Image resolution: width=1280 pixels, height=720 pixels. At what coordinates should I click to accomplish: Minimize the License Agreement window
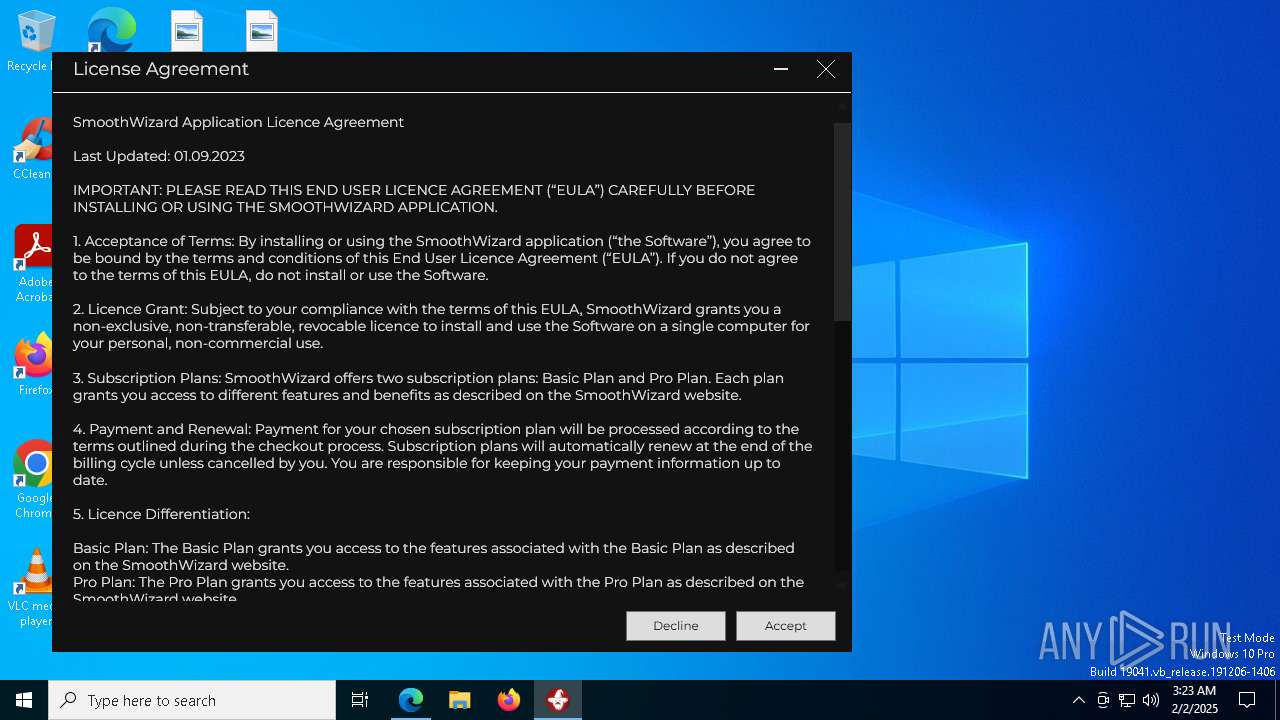click(x=781, y=69)
